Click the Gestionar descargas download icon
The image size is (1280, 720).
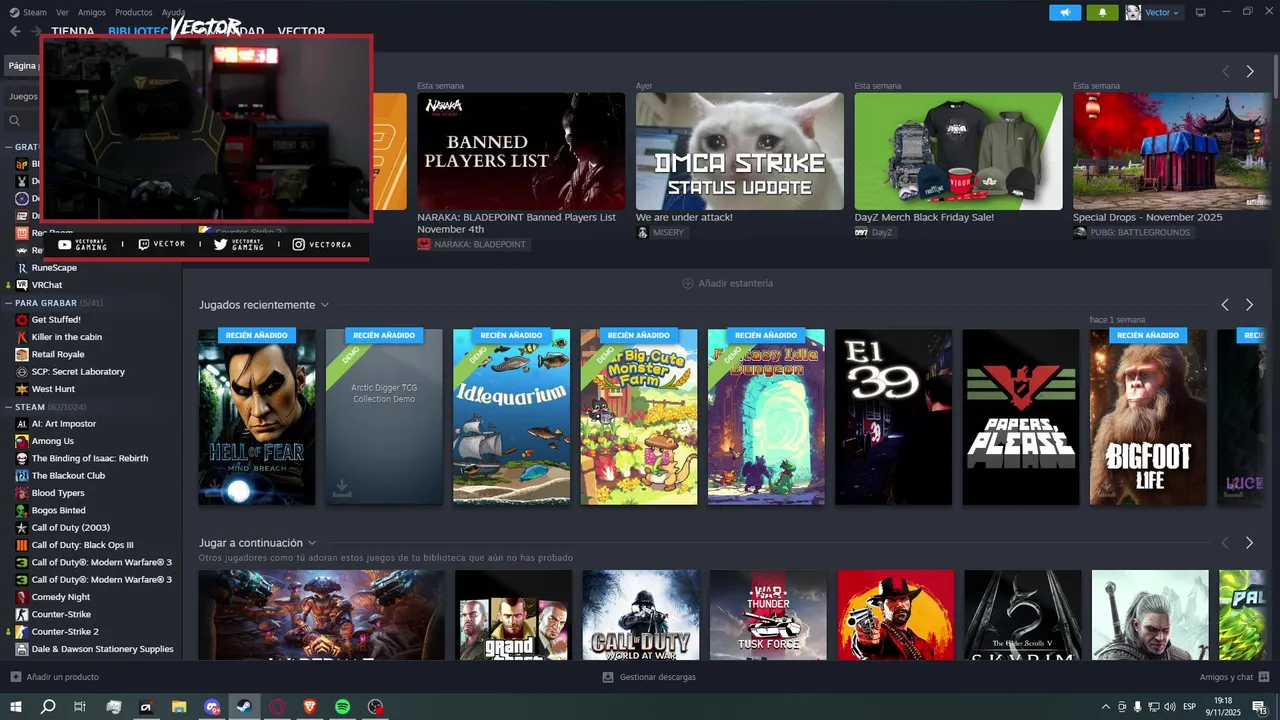click(608, 677)
